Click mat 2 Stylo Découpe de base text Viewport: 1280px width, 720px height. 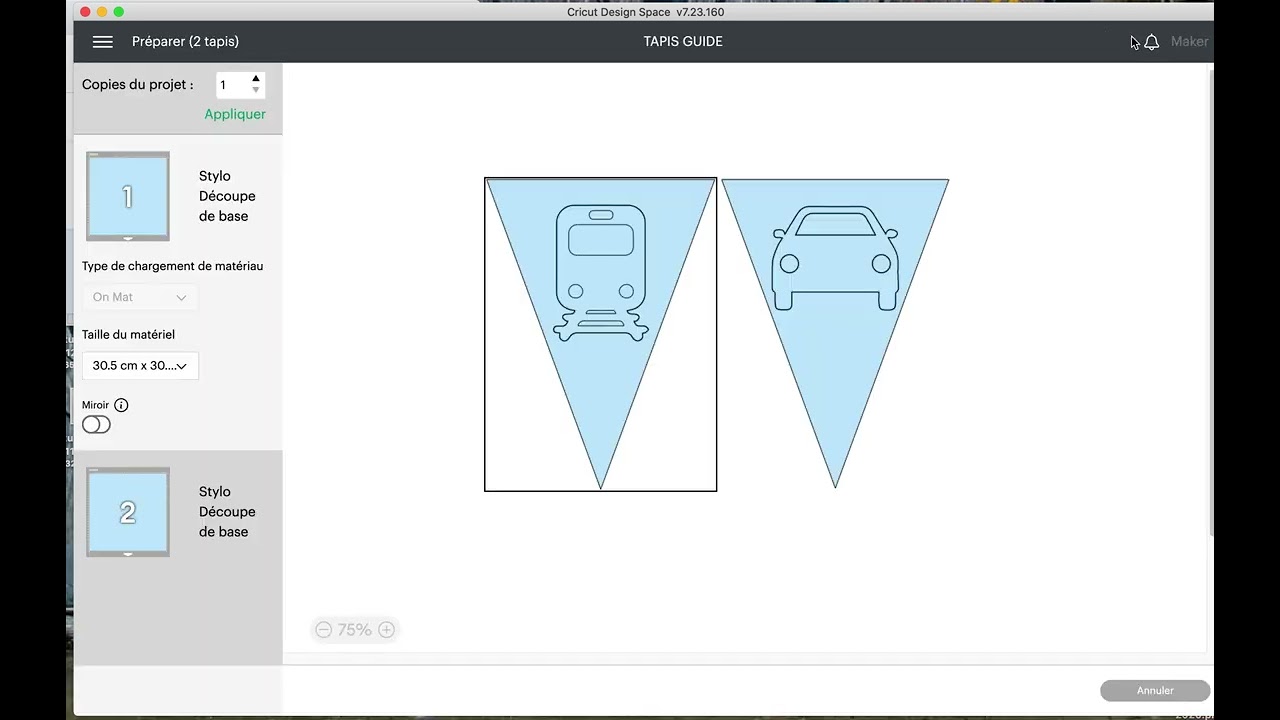(227, 512)
